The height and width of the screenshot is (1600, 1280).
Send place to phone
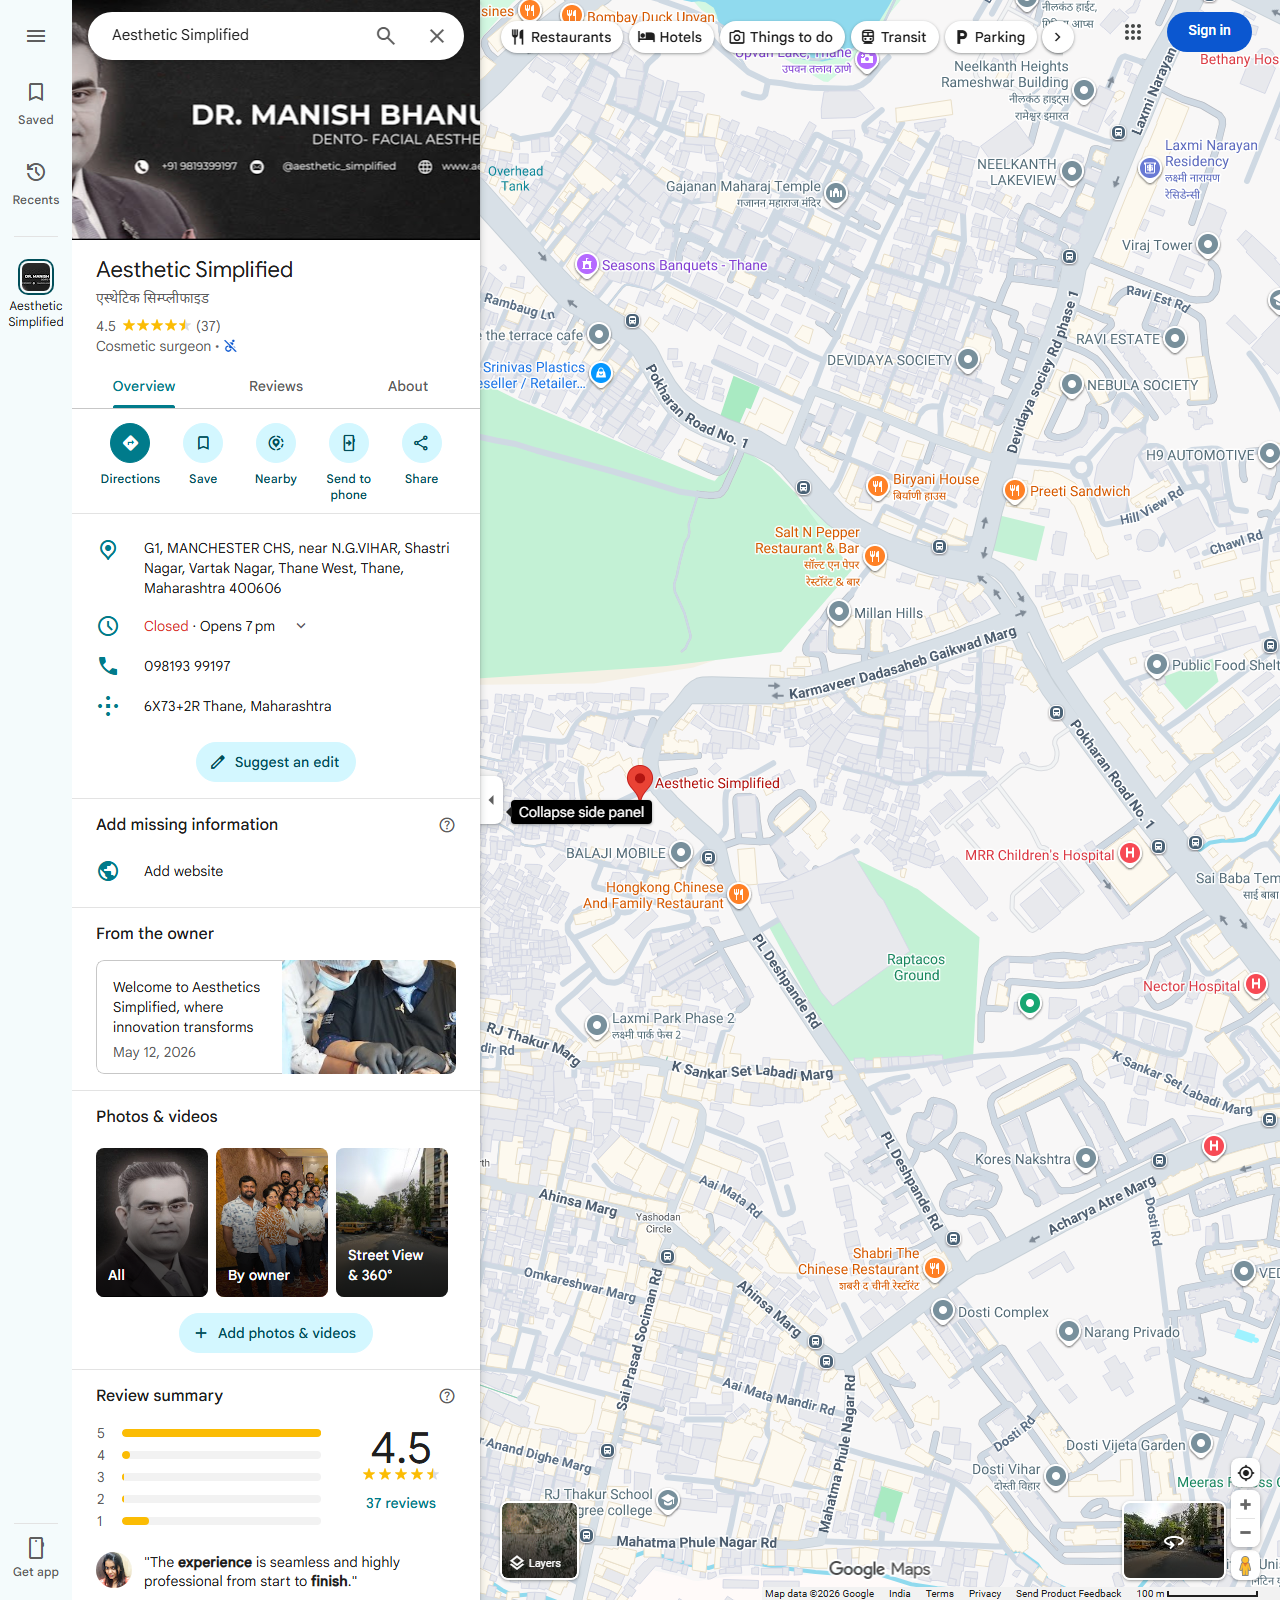pos(349,463)
